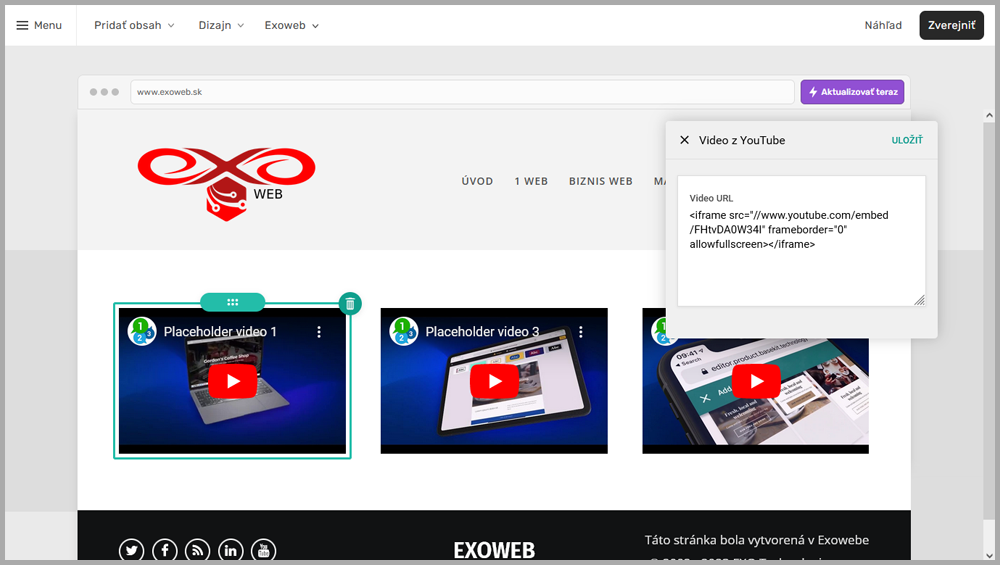
Task: Open the Twitter social icon in footer
Action: (132, 550)
